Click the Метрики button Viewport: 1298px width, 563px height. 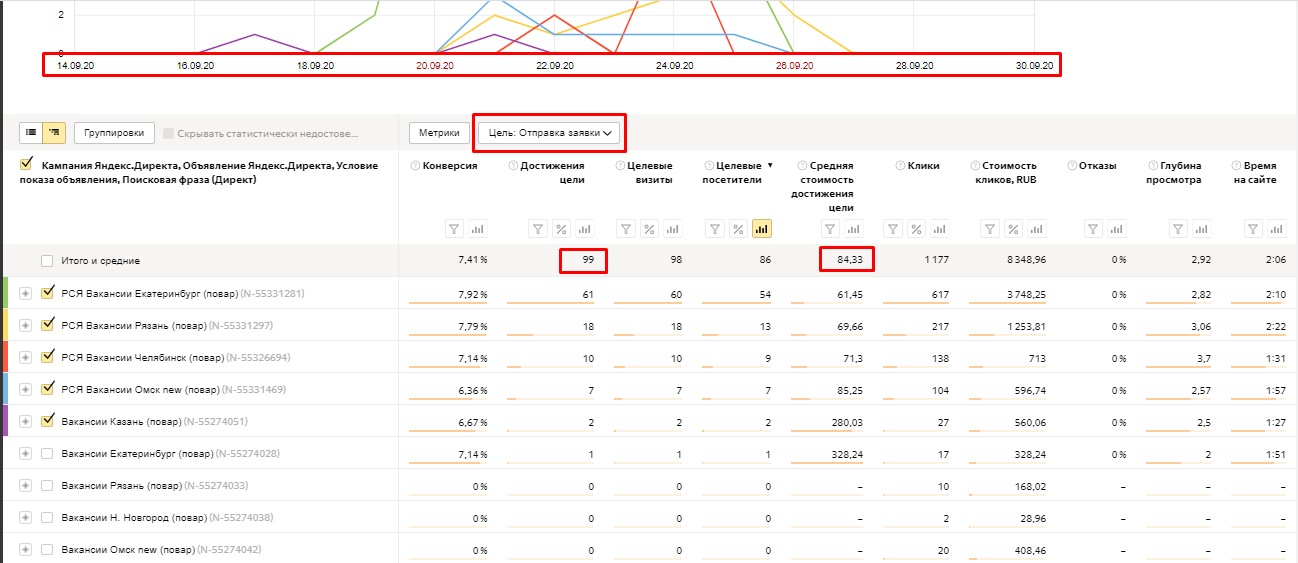pyautogui.click(x=439, y=132)
